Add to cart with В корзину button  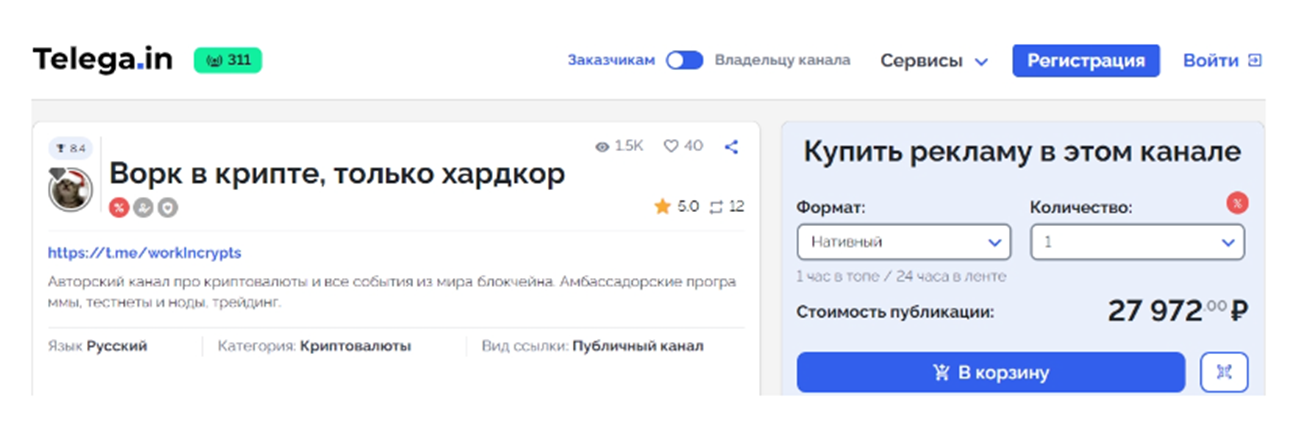click(991, 373)
